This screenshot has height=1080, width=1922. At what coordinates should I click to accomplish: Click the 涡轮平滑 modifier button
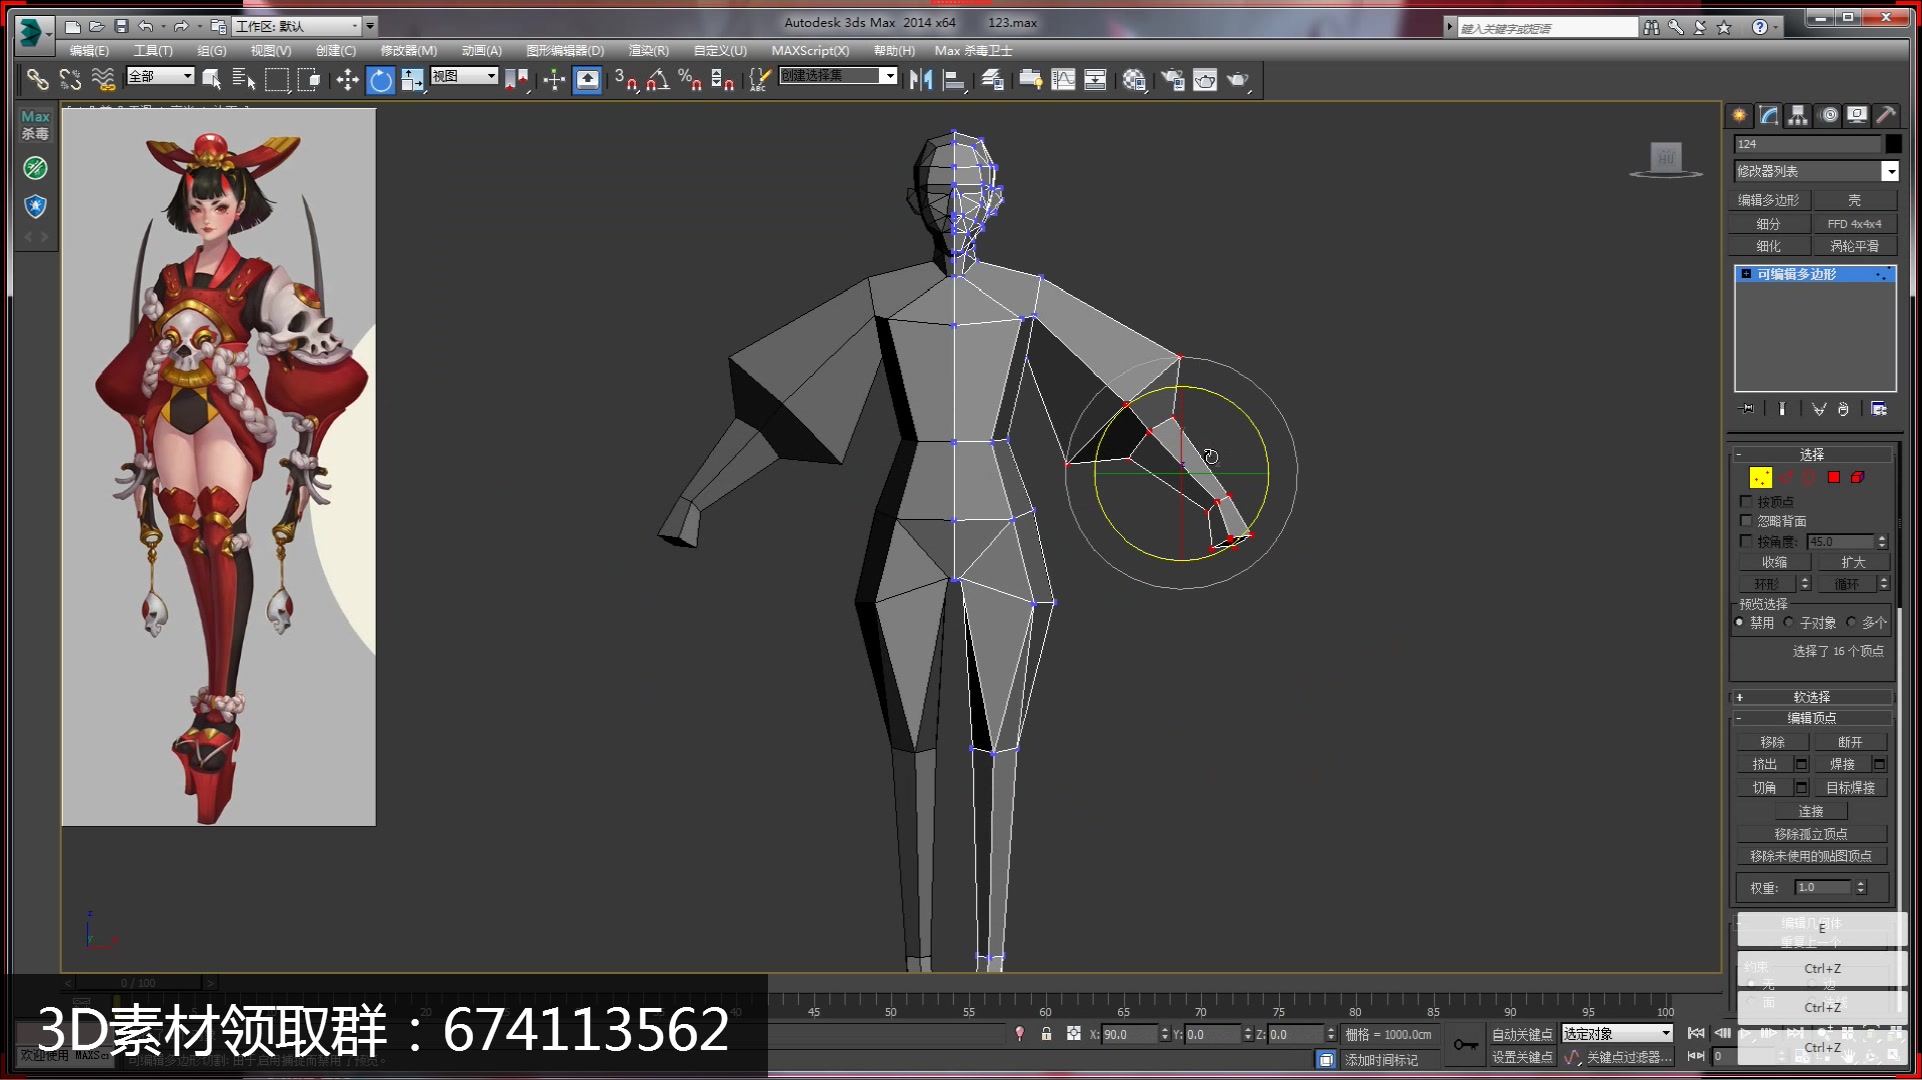[1854, 246]
